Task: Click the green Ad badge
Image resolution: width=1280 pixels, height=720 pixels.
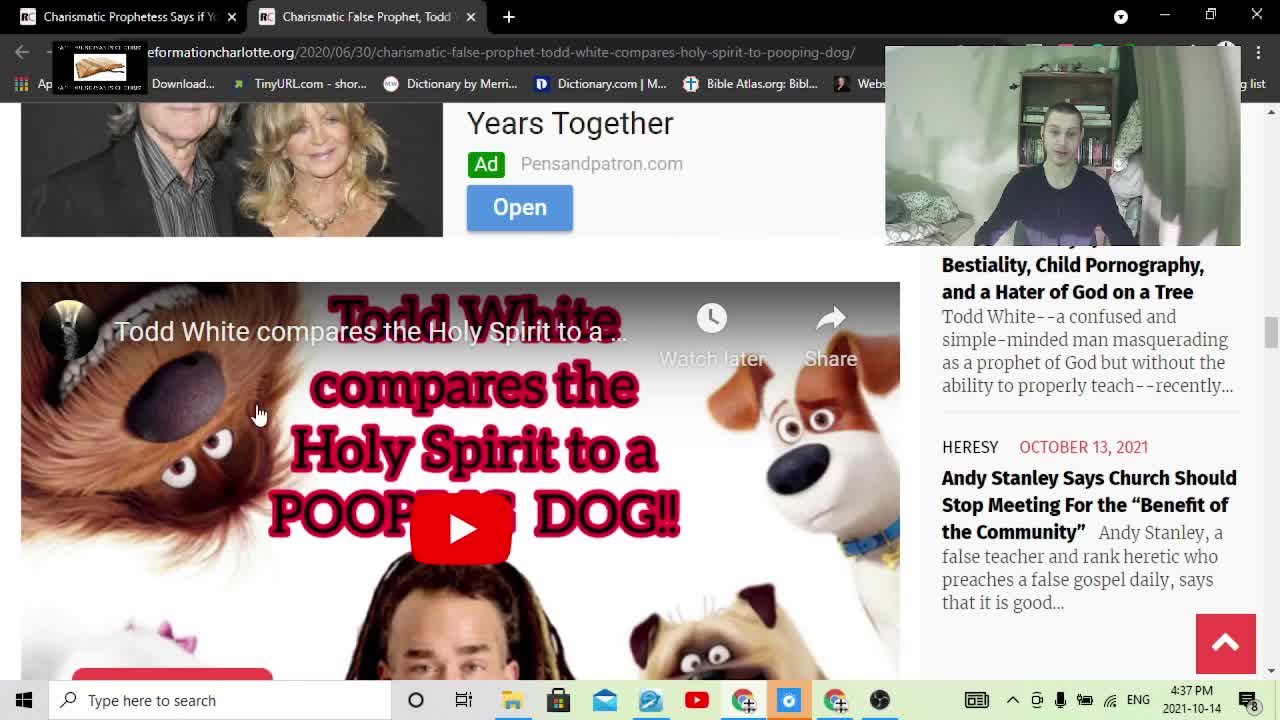Action: tap(486, 164)
